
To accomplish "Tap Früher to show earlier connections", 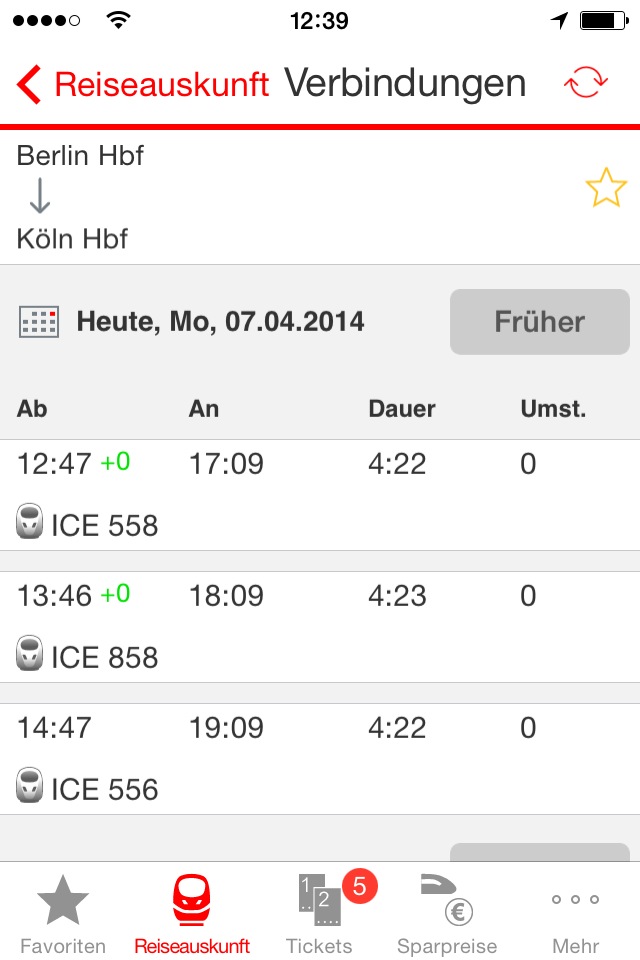I will pos(539,322).
